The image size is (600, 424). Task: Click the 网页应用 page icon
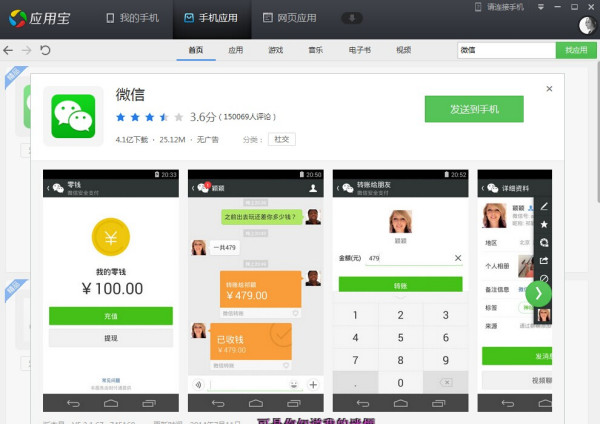tap(267, 18)
